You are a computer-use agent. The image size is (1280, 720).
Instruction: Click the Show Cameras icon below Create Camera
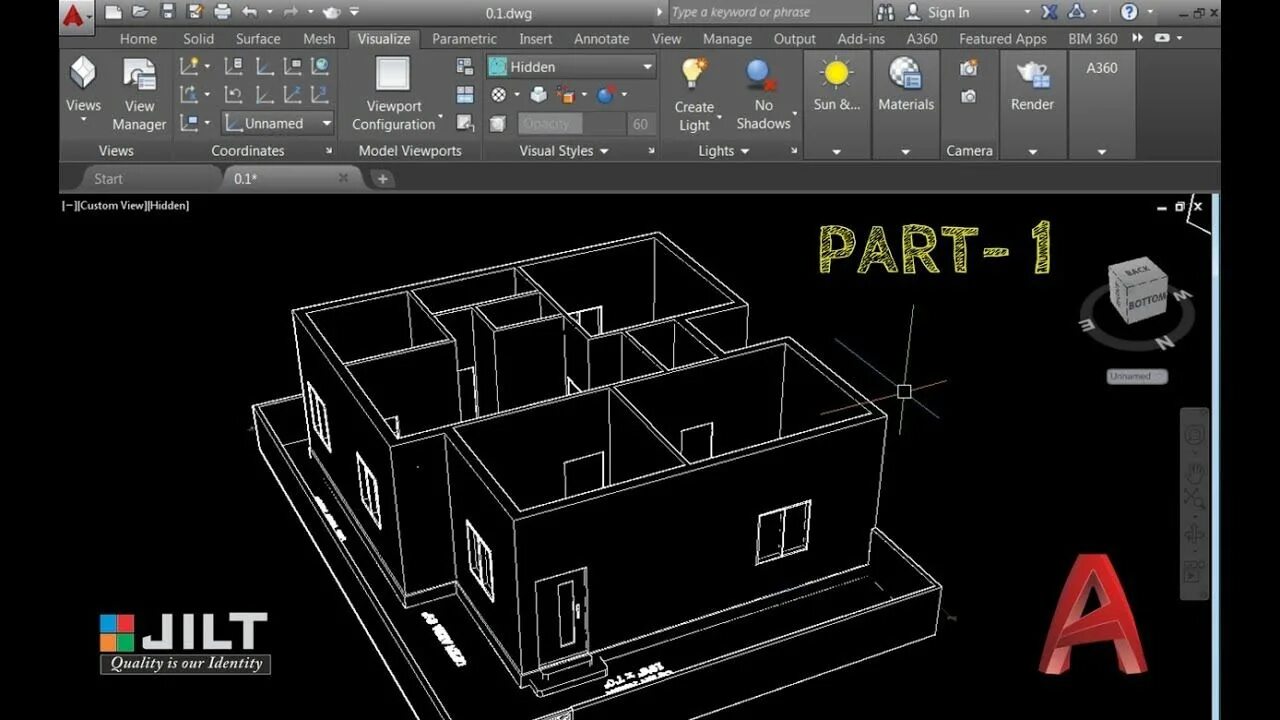point(968,97)
